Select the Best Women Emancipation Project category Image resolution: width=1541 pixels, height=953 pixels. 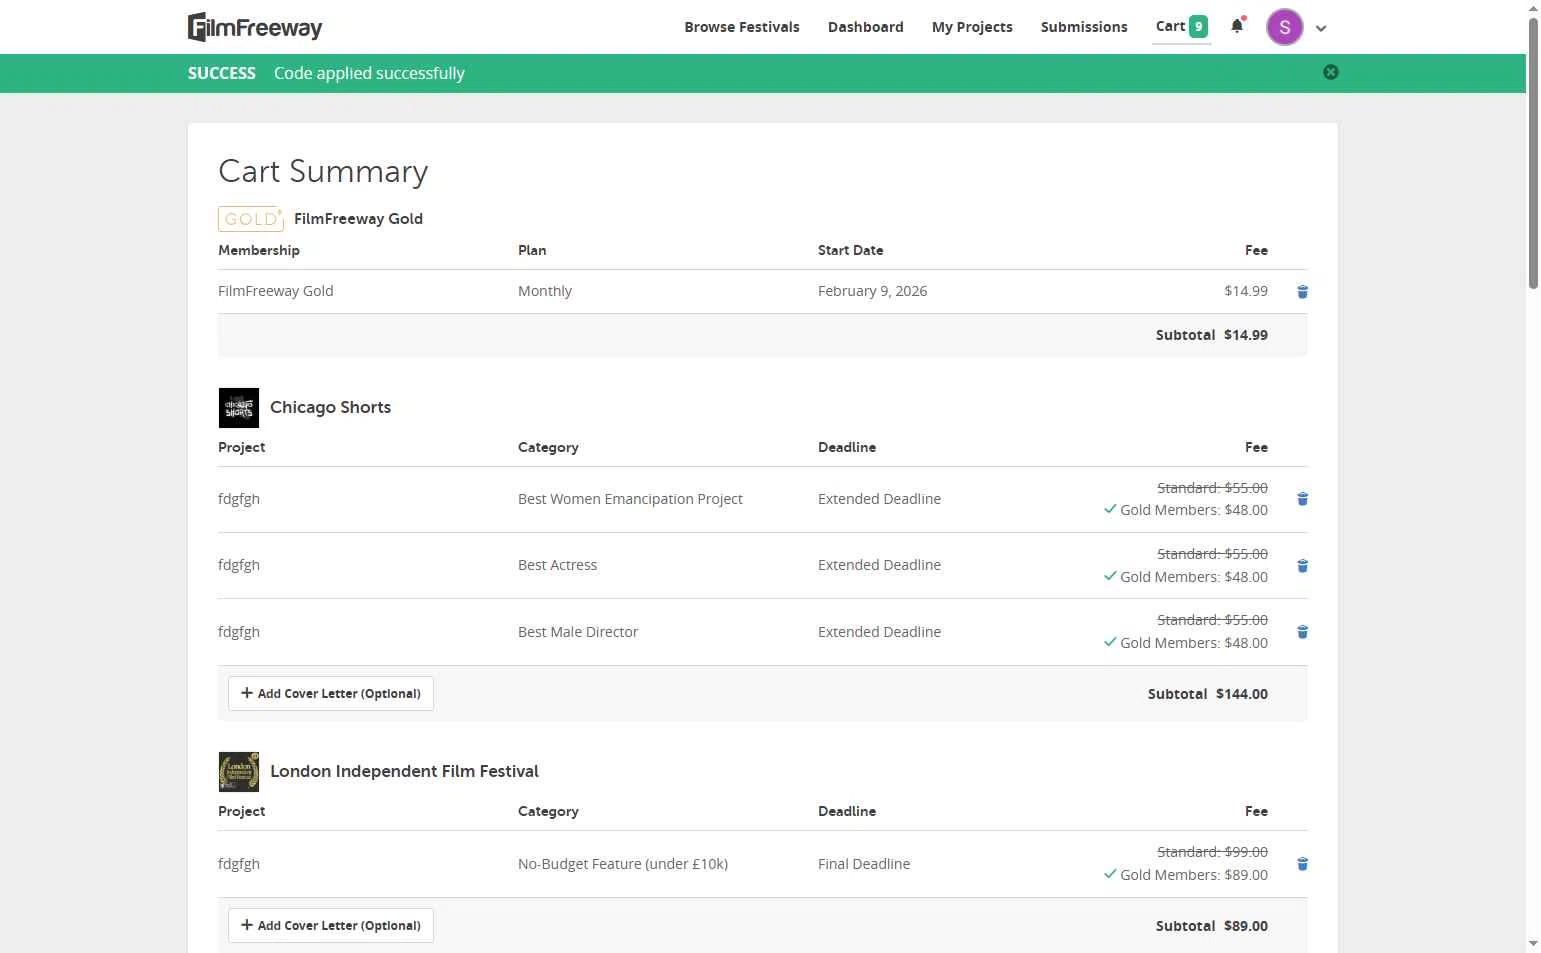coord(630,499)
